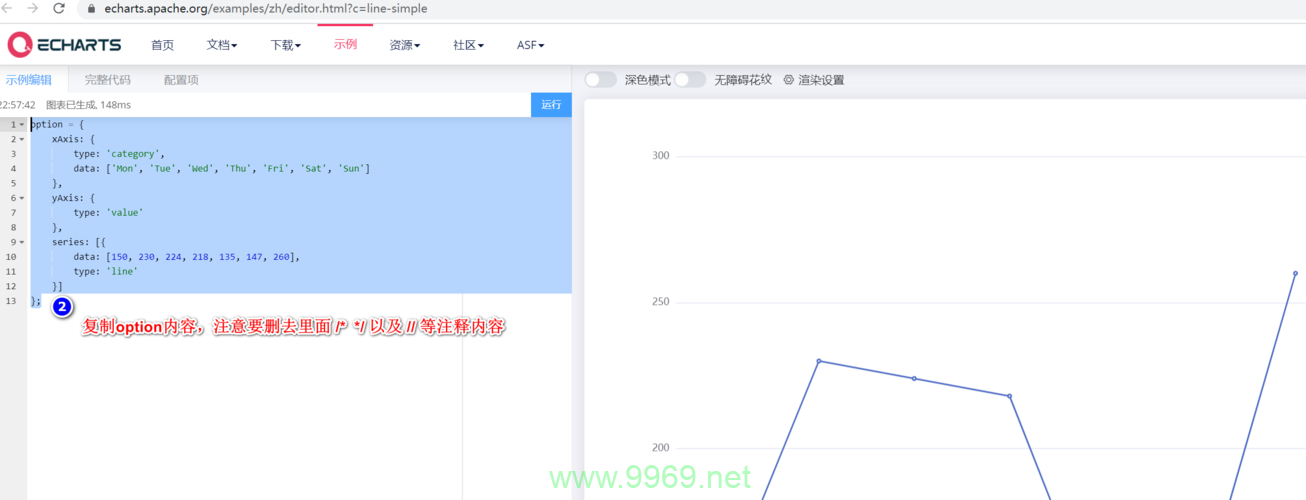This screenshot has height=500, width=1306.
Task: Open 渲染设置 render settings
Action: (x=814, y=80)
